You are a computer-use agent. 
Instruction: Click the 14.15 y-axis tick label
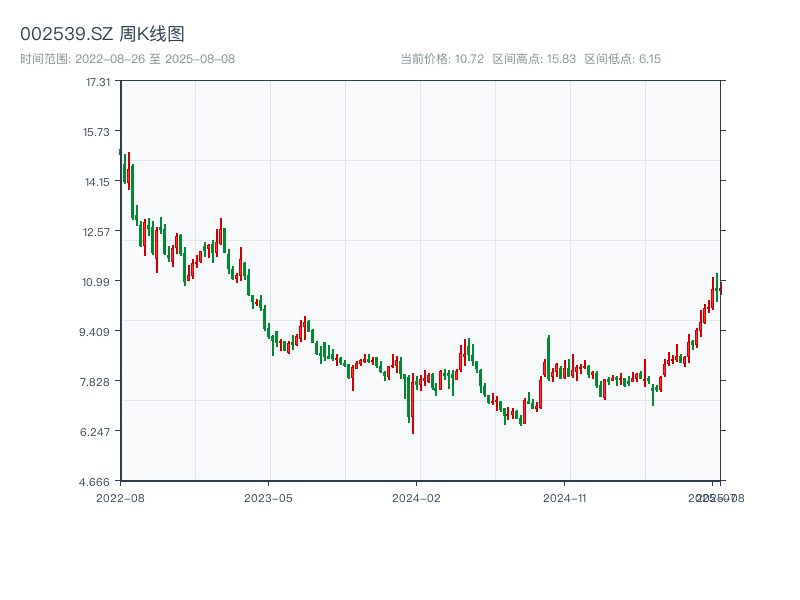[x=98, y=182]
